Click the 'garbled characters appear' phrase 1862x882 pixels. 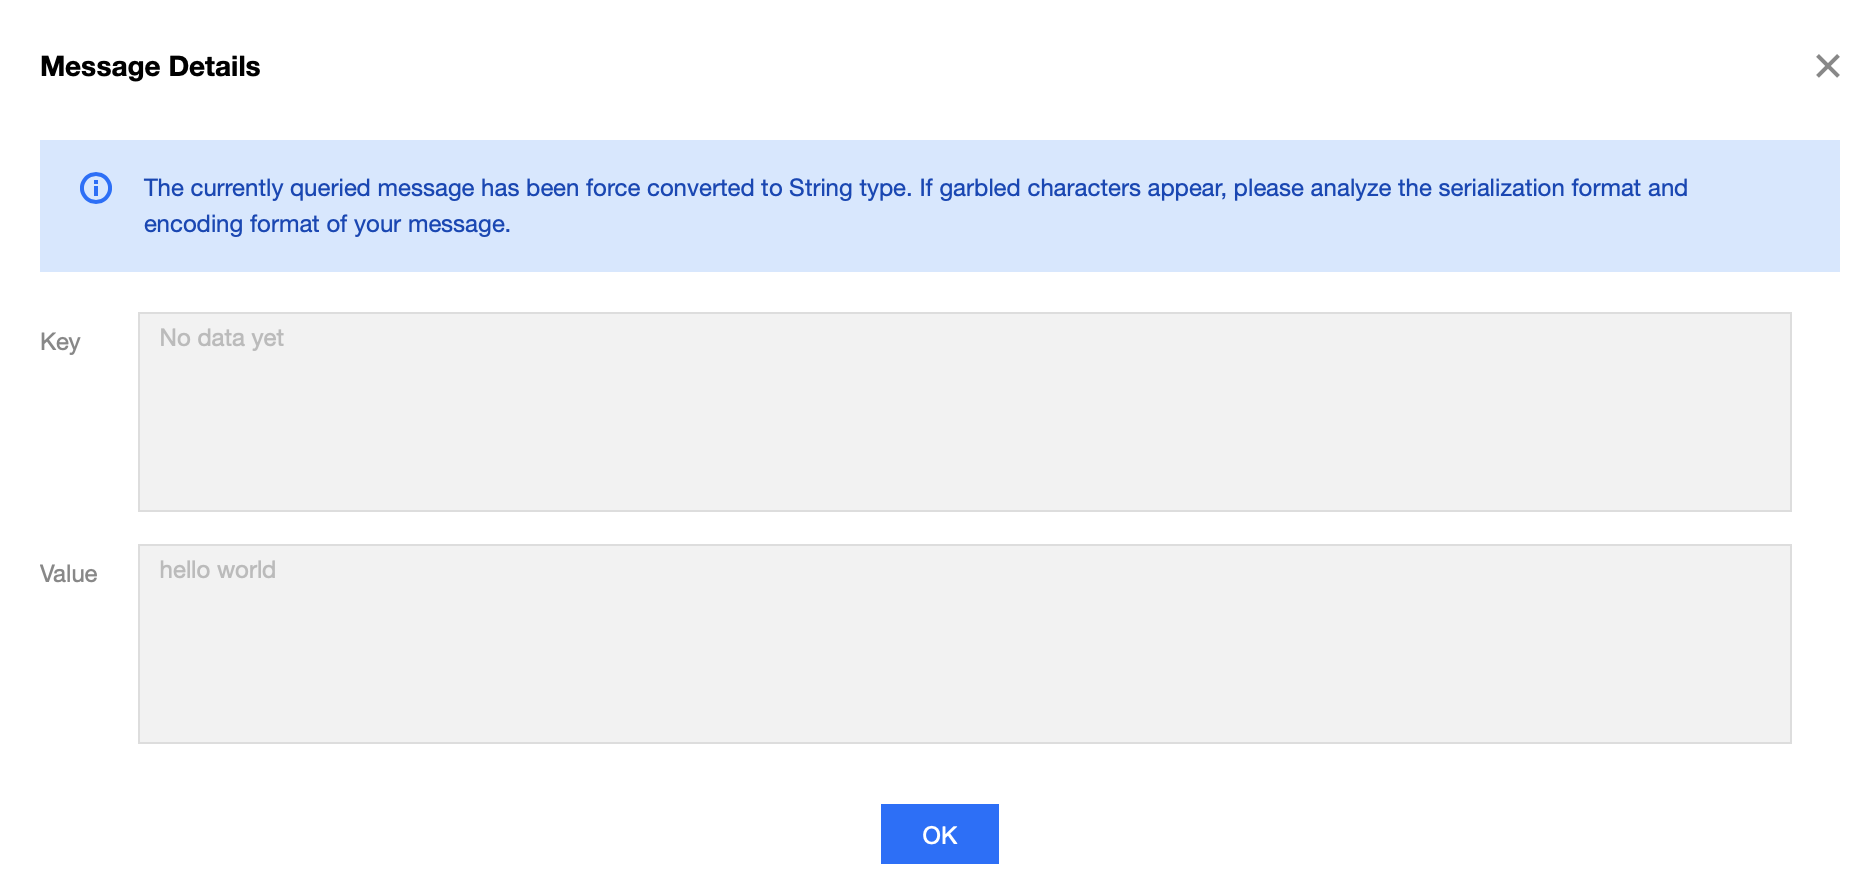1081,188
